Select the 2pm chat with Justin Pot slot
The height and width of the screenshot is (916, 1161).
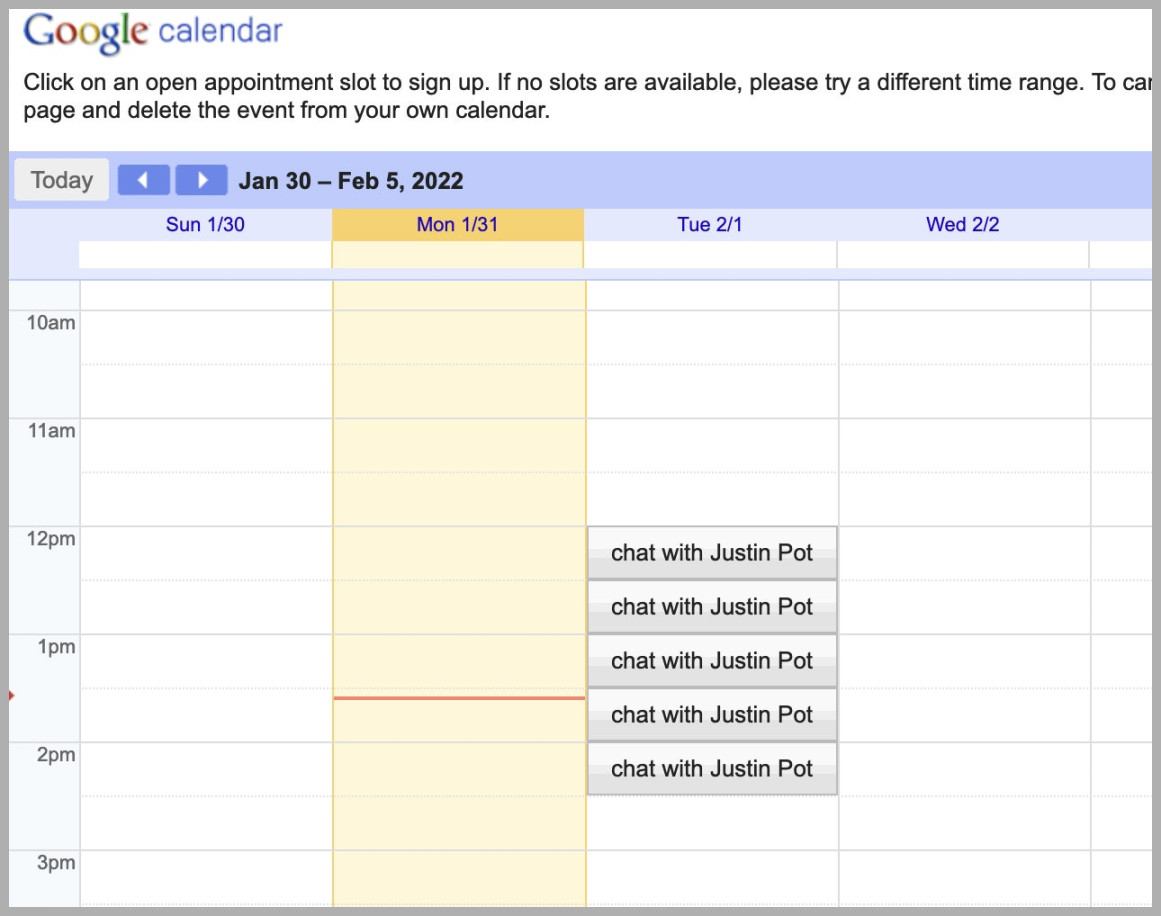(x=711, y=768)
